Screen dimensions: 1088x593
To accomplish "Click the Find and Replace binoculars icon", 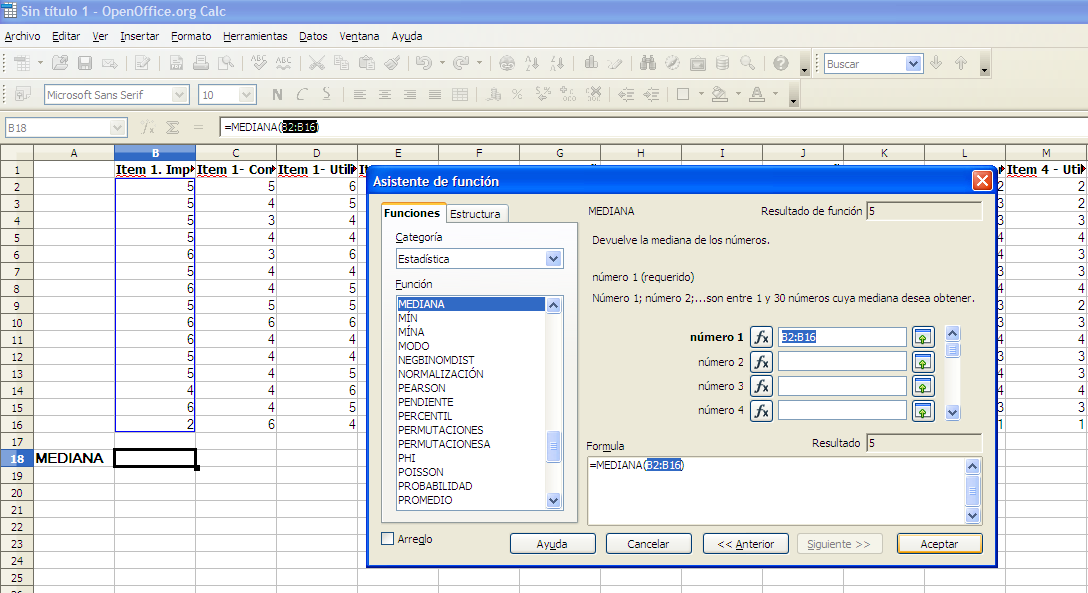I will [x=648, y=64].
